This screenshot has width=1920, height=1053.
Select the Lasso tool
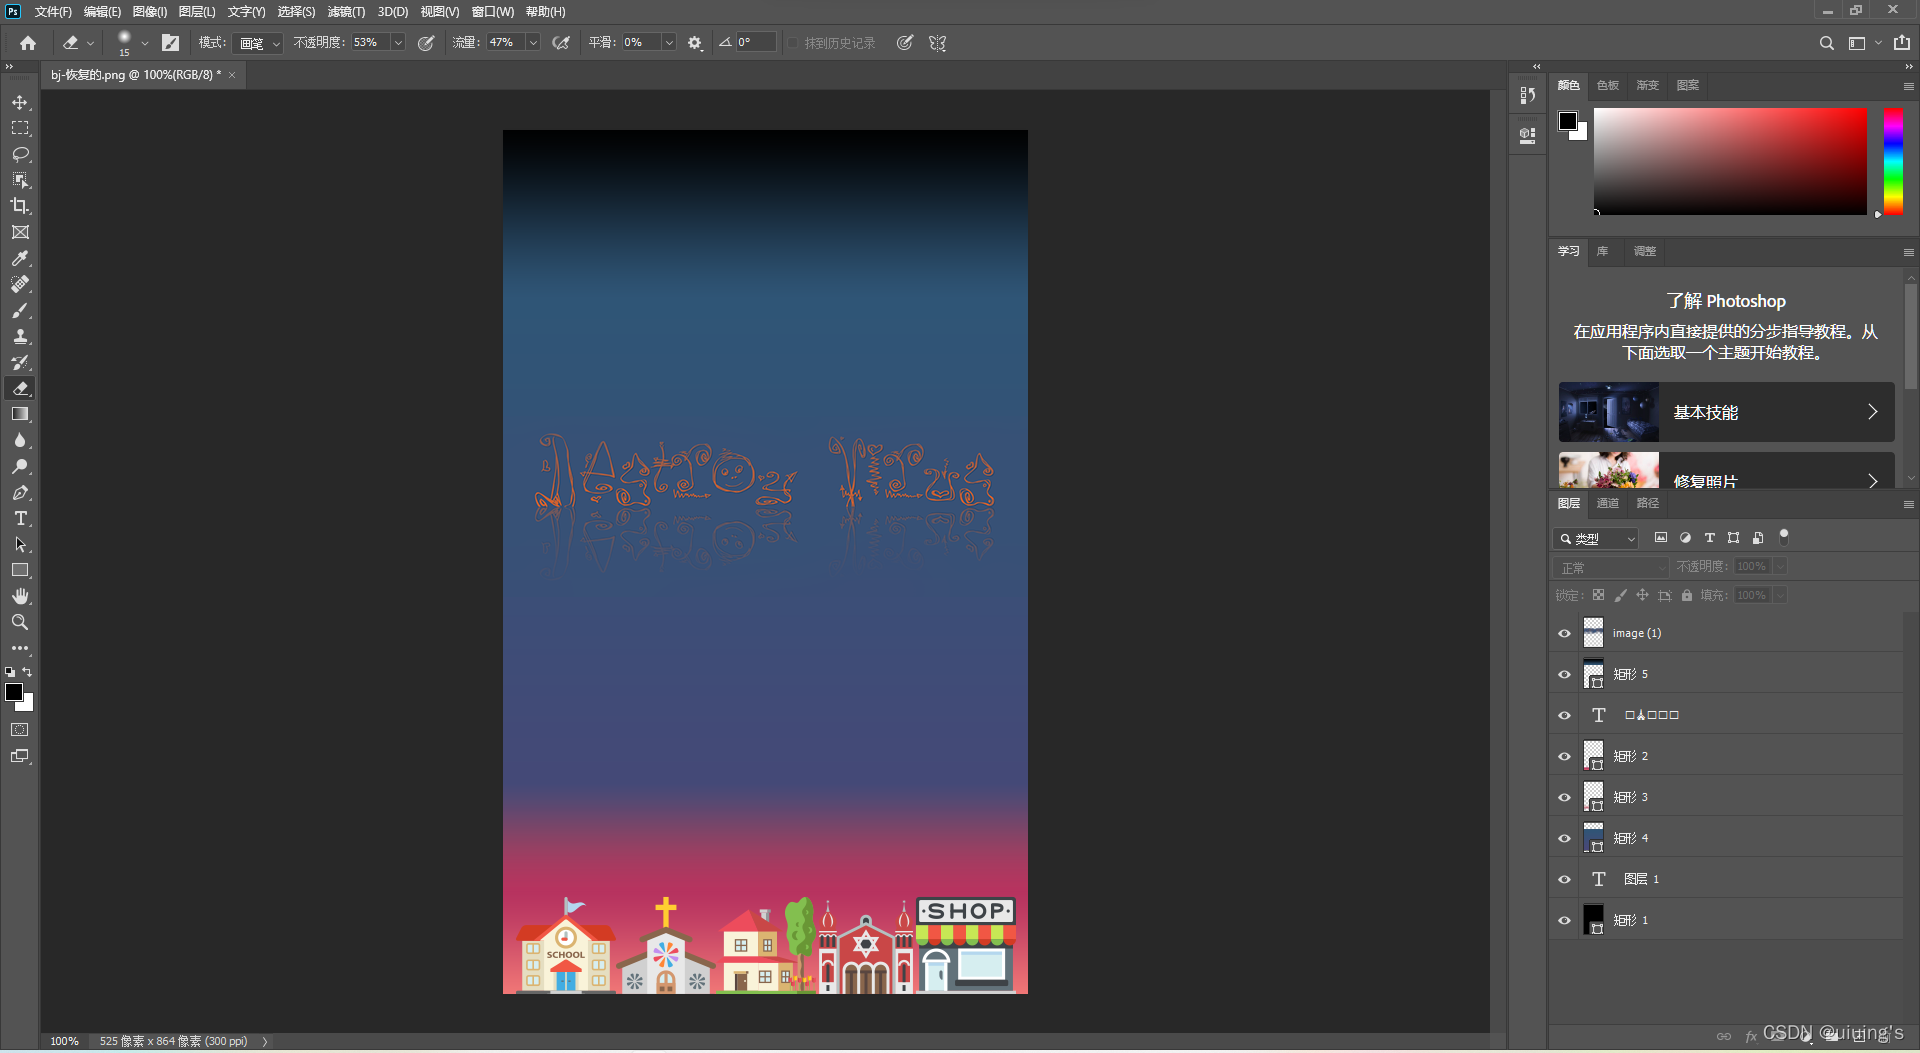(20, 155)
